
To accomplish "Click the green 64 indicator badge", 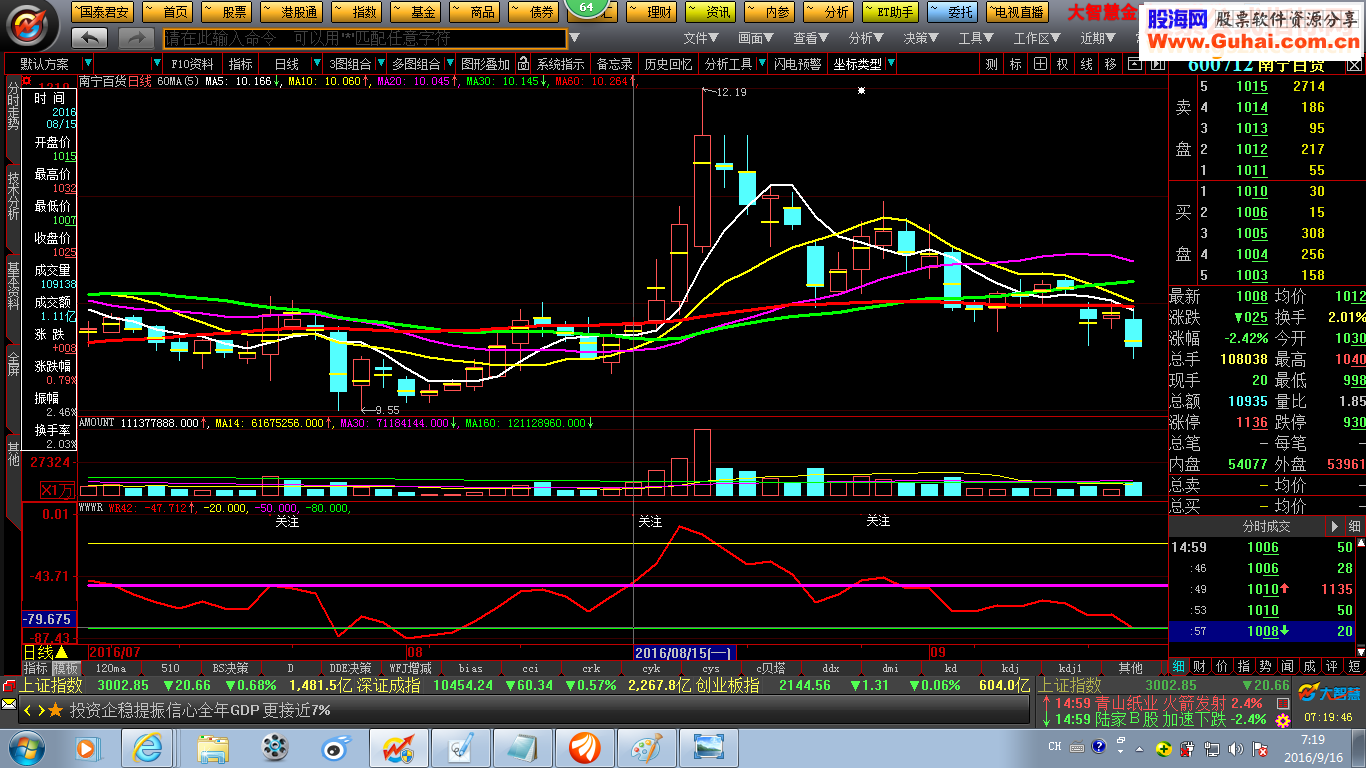I will pyautogui.click(x=586, y=9).
